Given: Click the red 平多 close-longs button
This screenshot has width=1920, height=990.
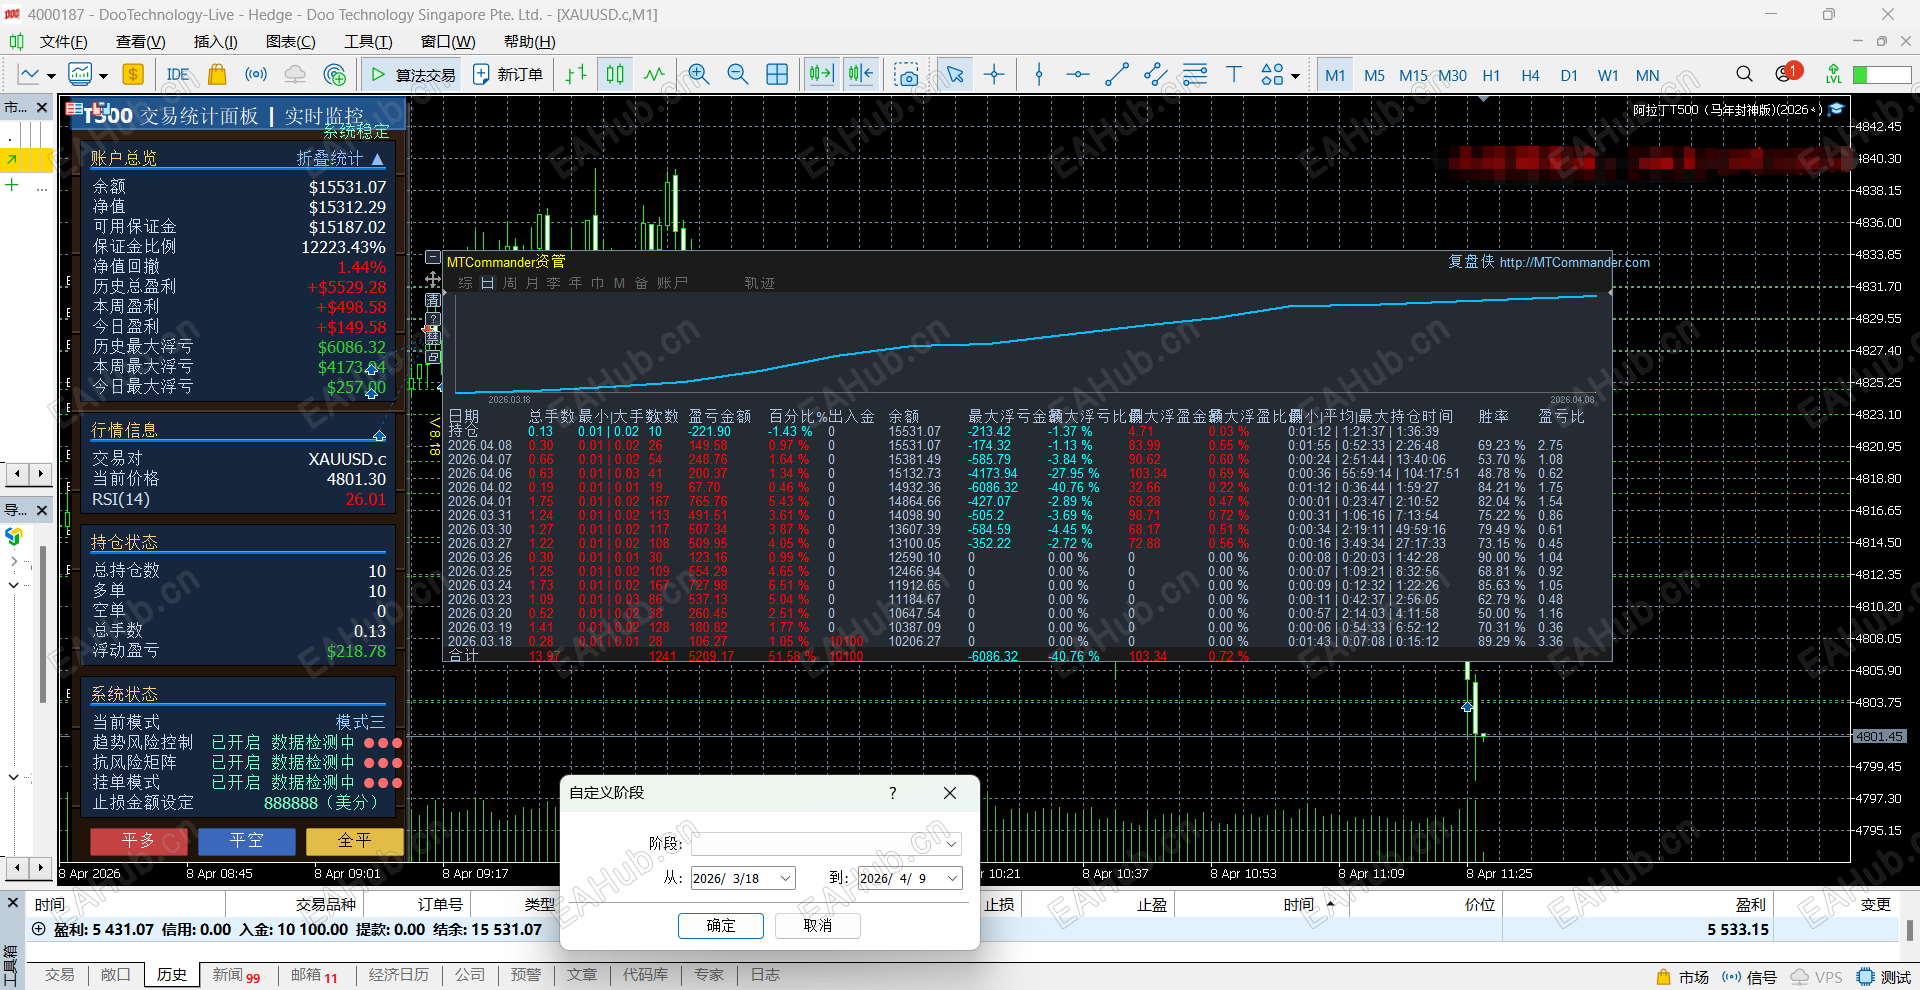Looking at the screenshot, I should (x=138, y=841).
